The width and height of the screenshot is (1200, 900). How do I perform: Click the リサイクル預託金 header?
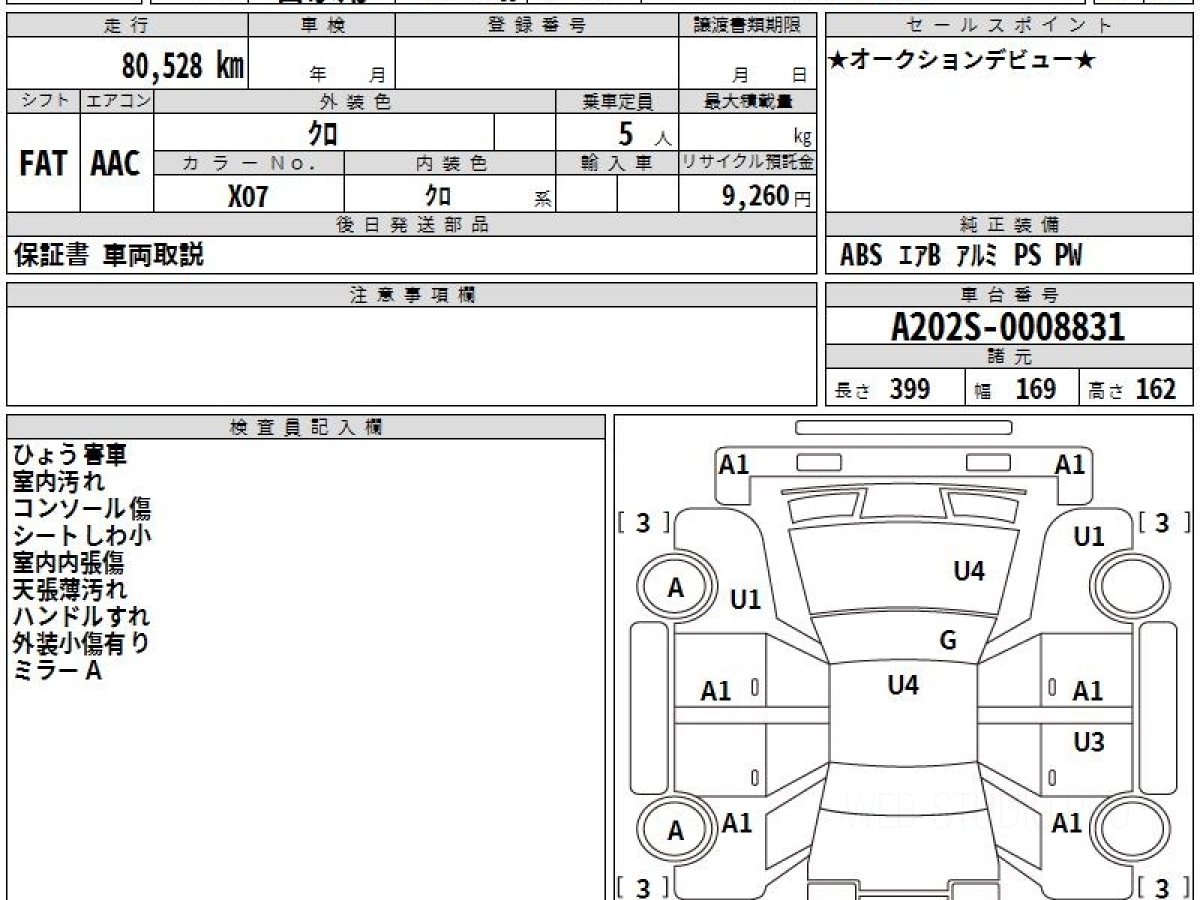(x=747, y=163)
